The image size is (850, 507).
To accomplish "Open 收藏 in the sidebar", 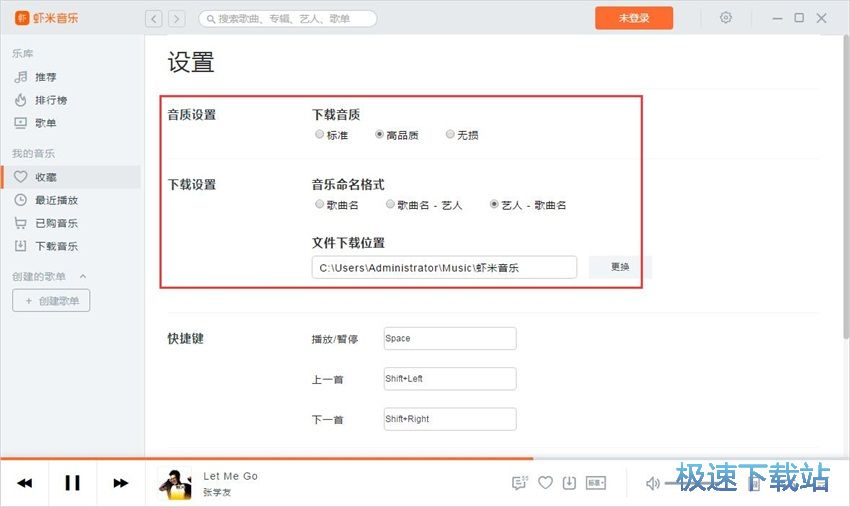I will tap(70, 177).
